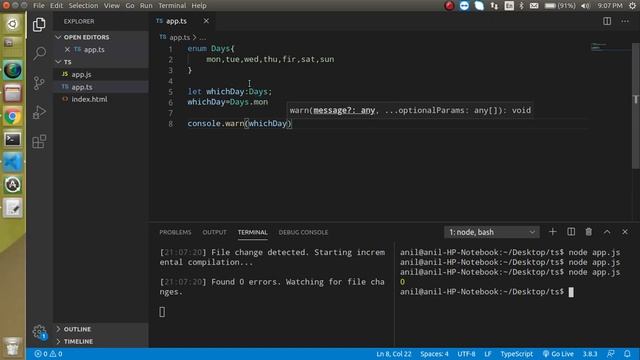The image size is (640, 360).
Task: Split the editor right
Action: (x=607, y=21)
